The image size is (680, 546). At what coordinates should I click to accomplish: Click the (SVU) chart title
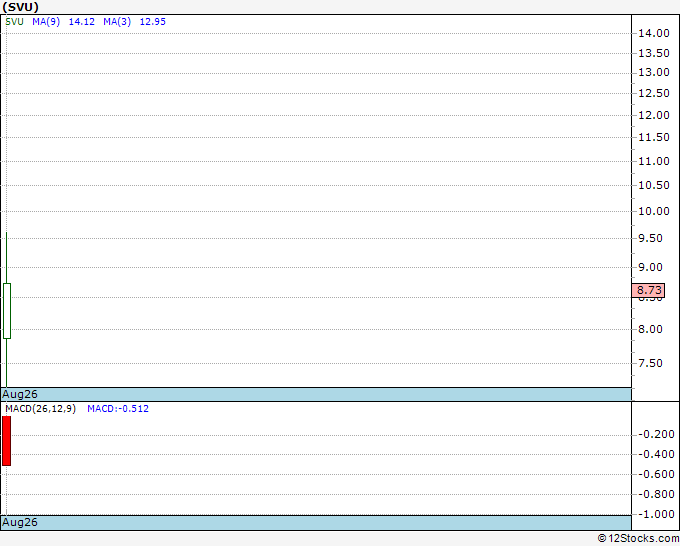[x=20, y=7]
